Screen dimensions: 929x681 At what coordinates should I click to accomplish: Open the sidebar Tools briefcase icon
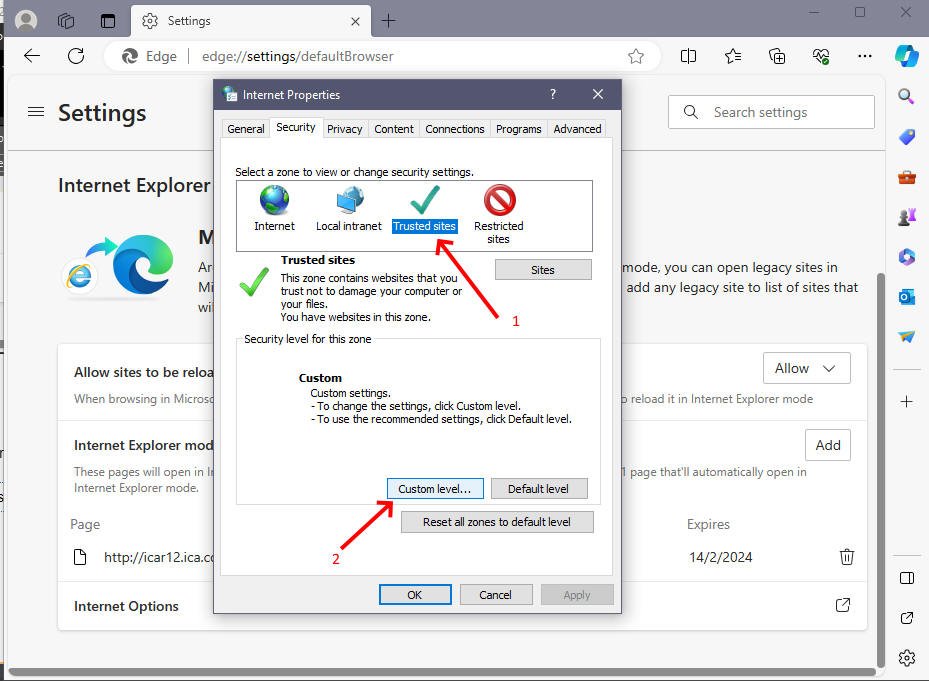click(906, 177)
